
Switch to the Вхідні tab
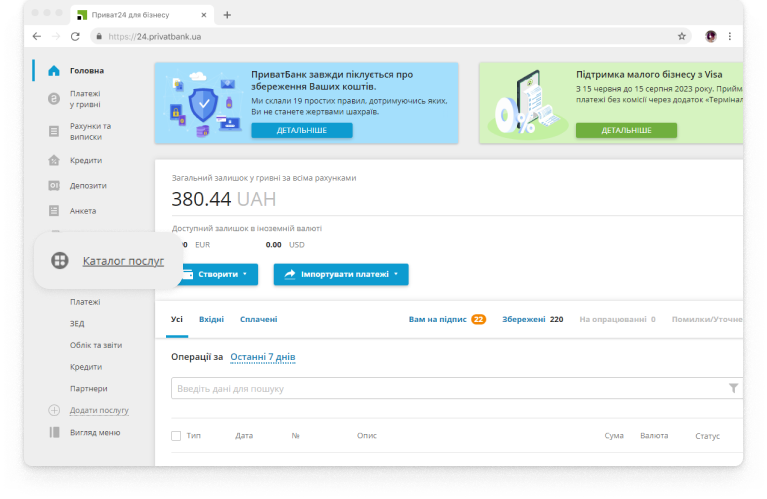coord(211,319)
